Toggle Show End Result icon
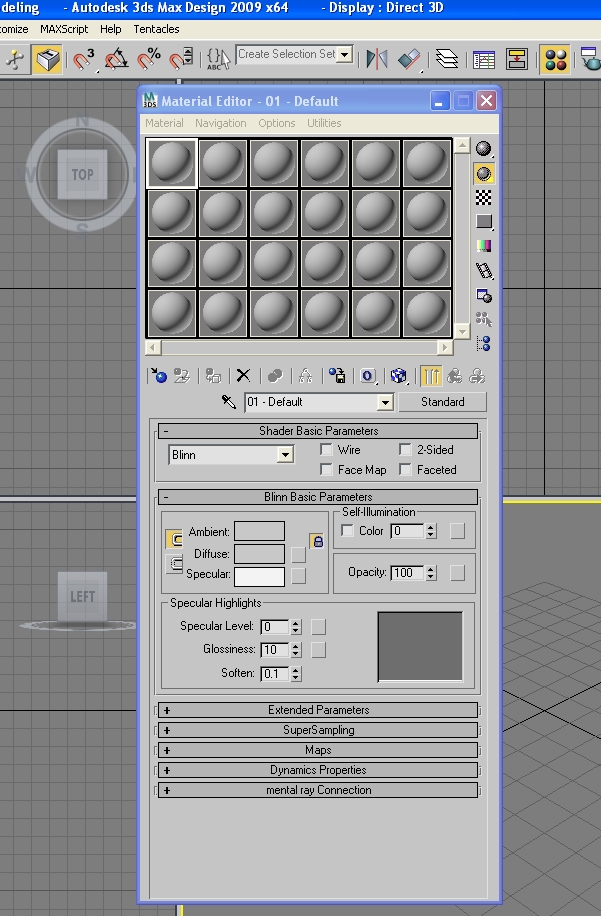Image resolution: width=601 pixels, height=916 pixels. [431, 376]
